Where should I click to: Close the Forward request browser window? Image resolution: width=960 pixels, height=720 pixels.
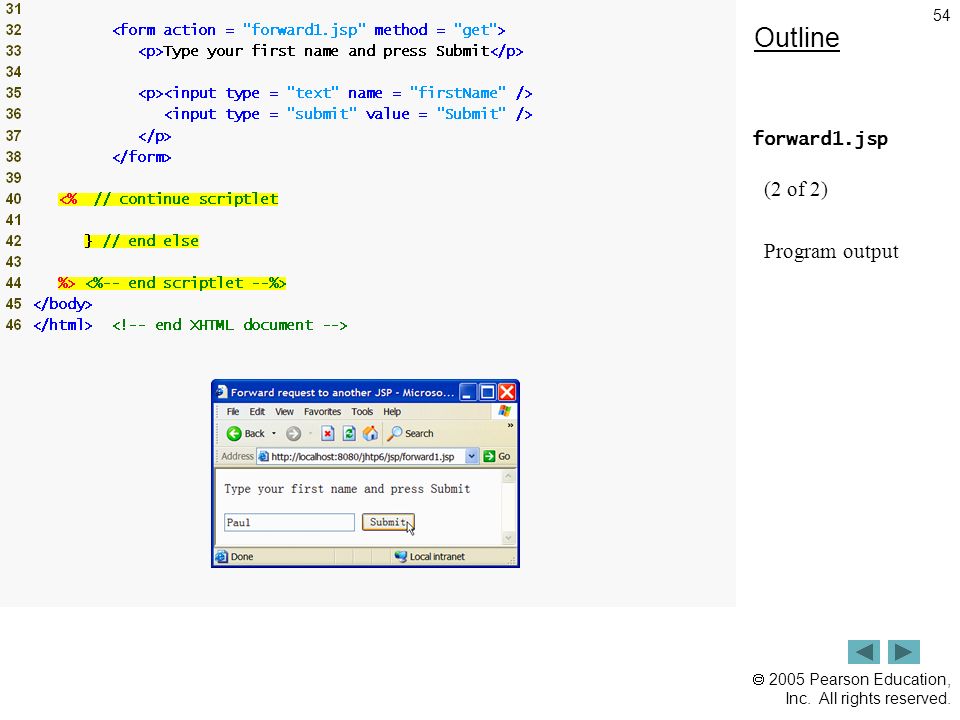[x=507, y=392]
